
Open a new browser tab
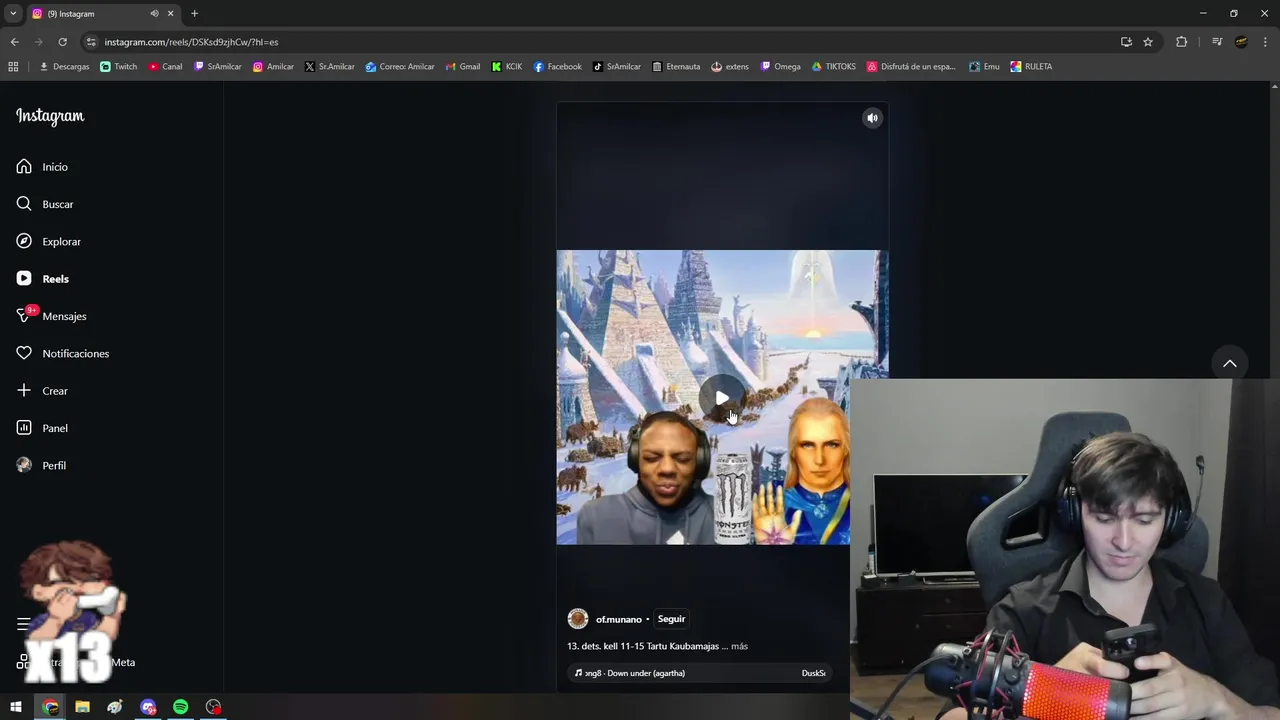pos(194,14)
